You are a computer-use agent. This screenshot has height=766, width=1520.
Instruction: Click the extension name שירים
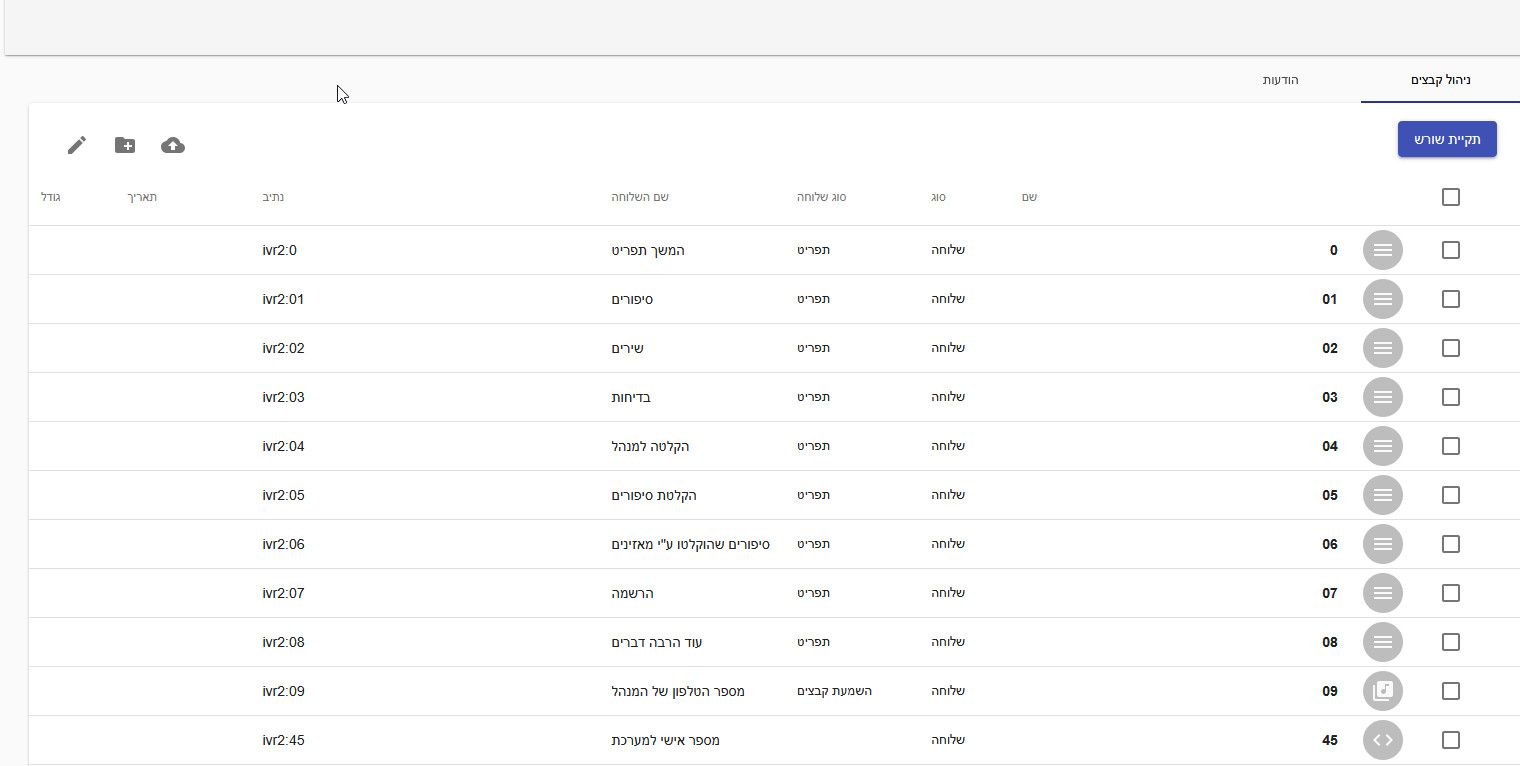[x=627, y=348]
